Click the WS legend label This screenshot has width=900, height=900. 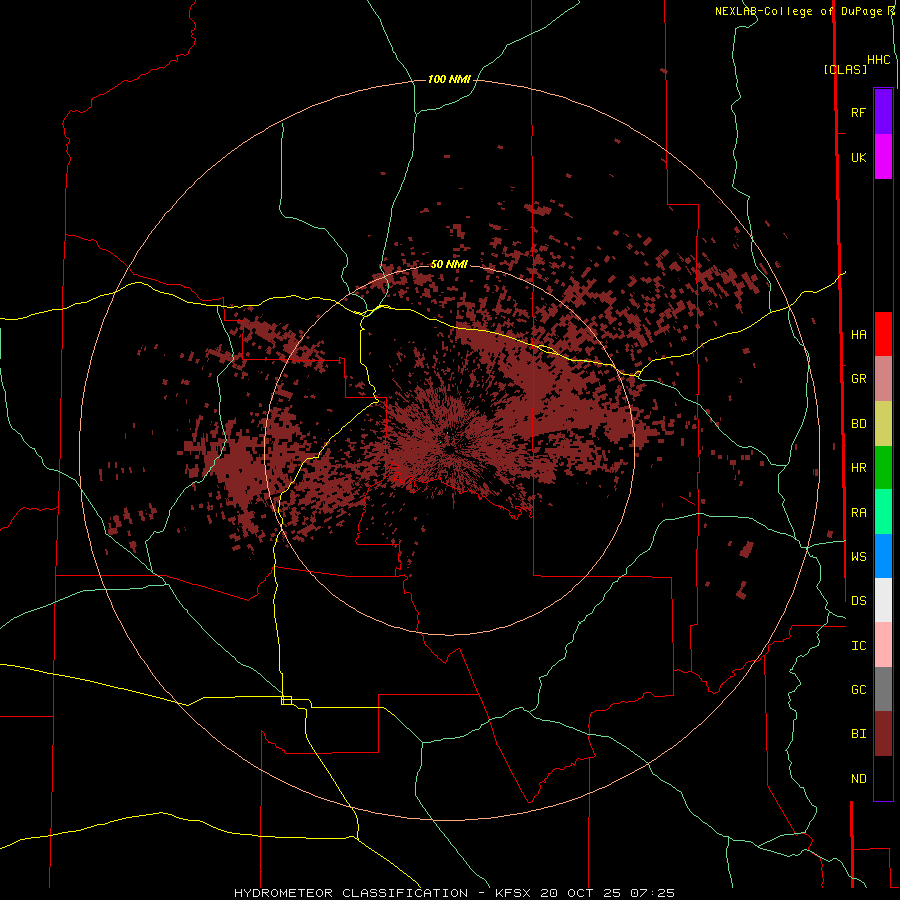[x=858, y=556]
